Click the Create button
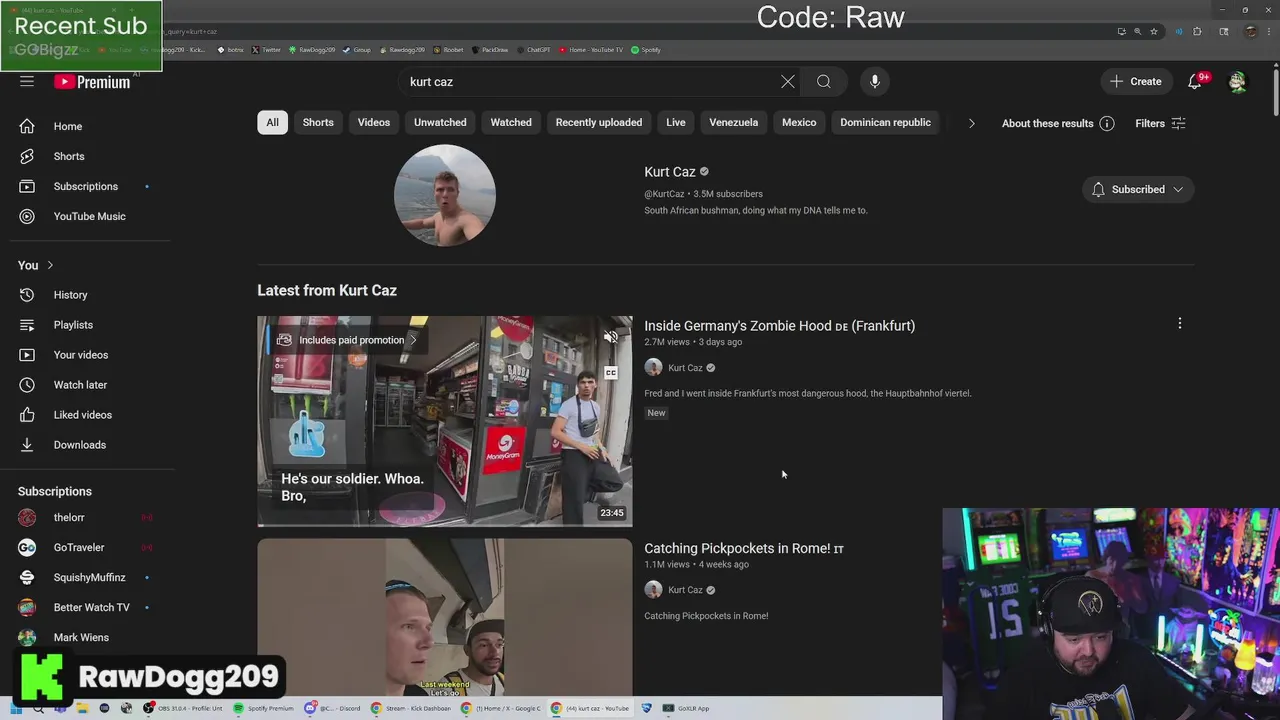Screen dimensions: 1280x720 tap(1136, 82)
